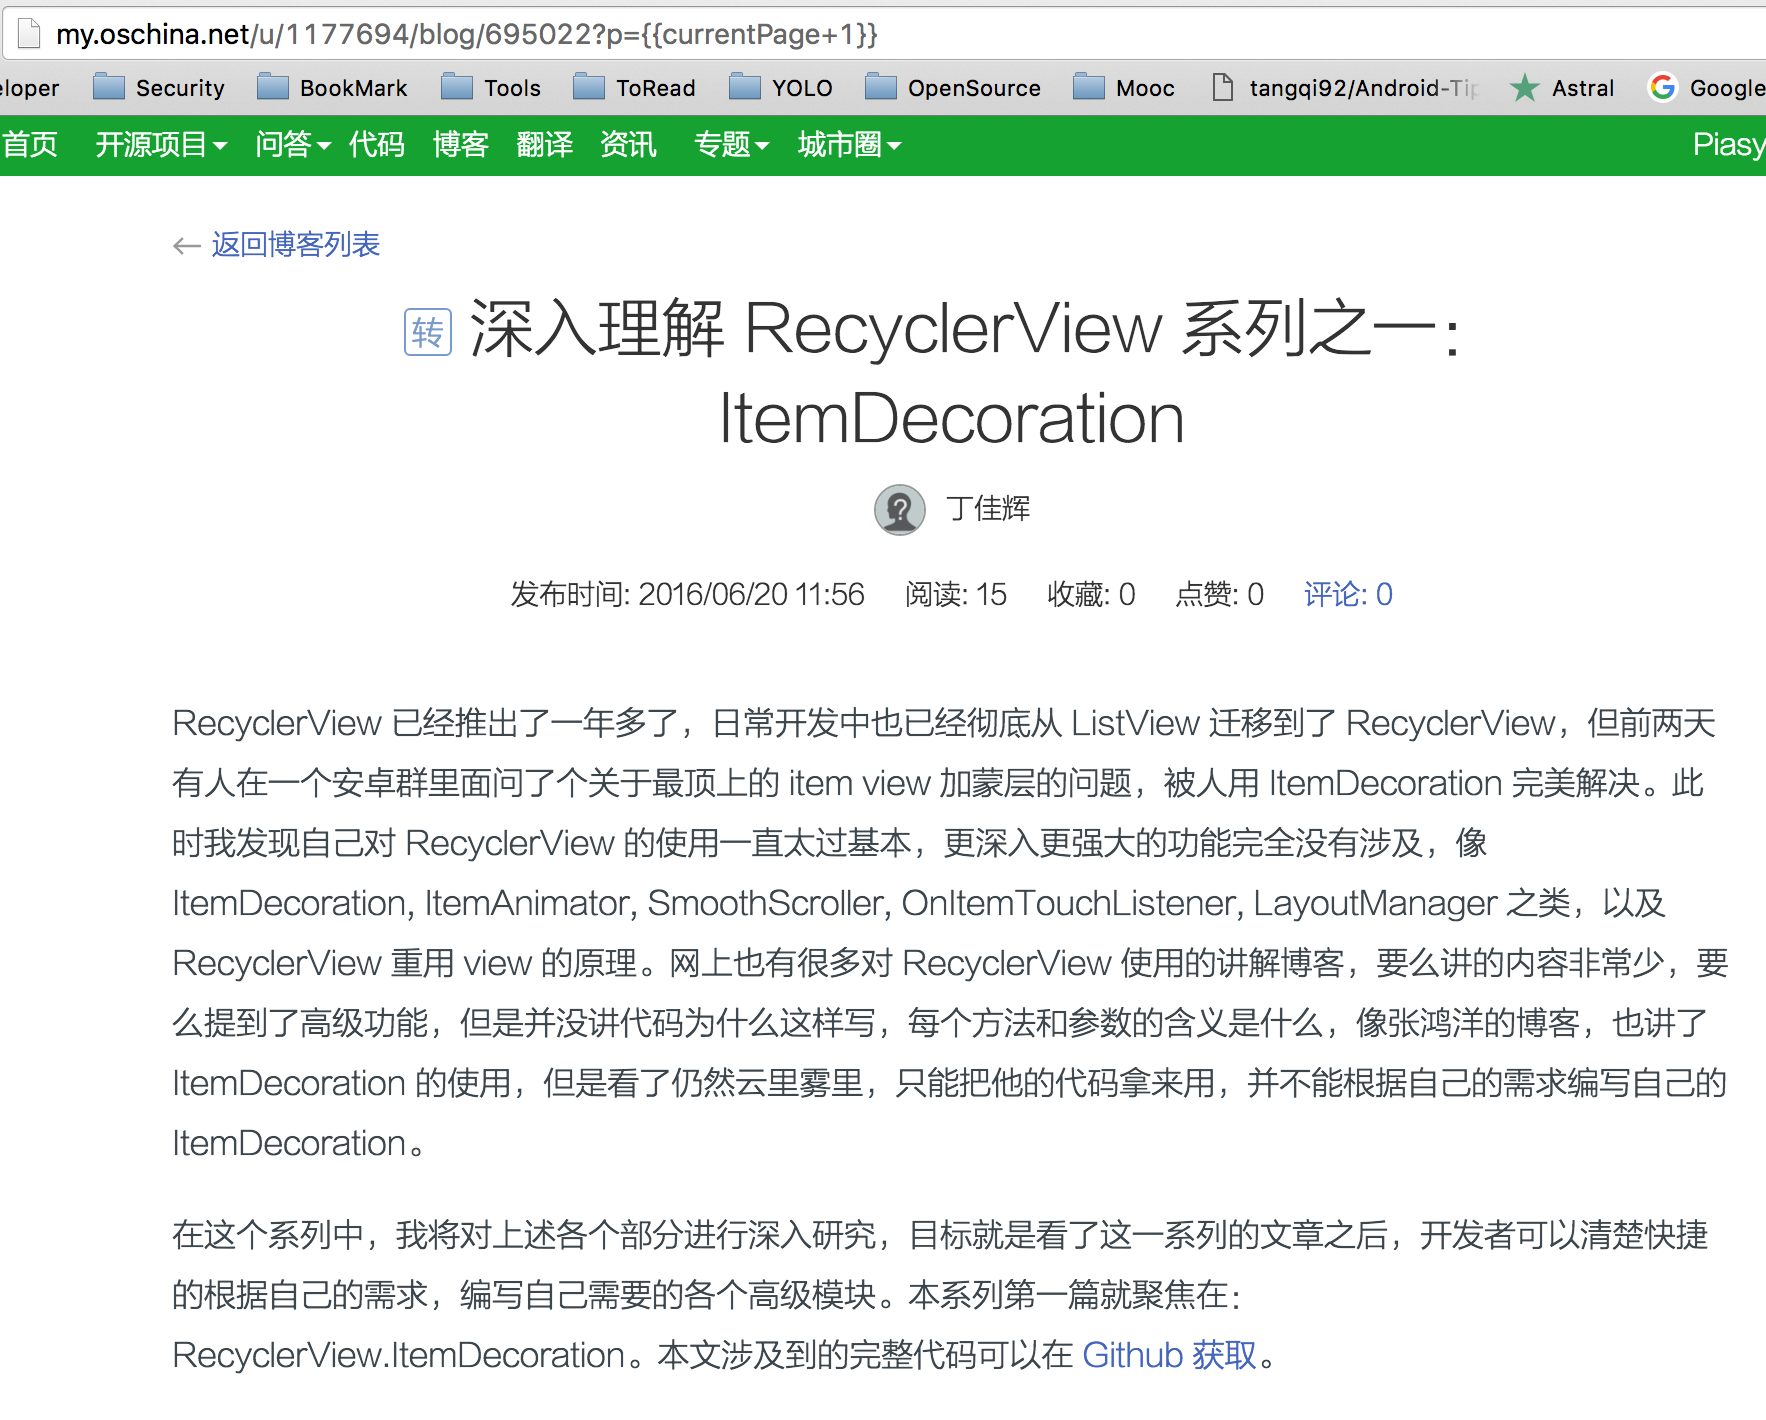Expand the 问答 dropdown menu
1766x1420 pixels.
pyautogui.click(x=292, y=145)
